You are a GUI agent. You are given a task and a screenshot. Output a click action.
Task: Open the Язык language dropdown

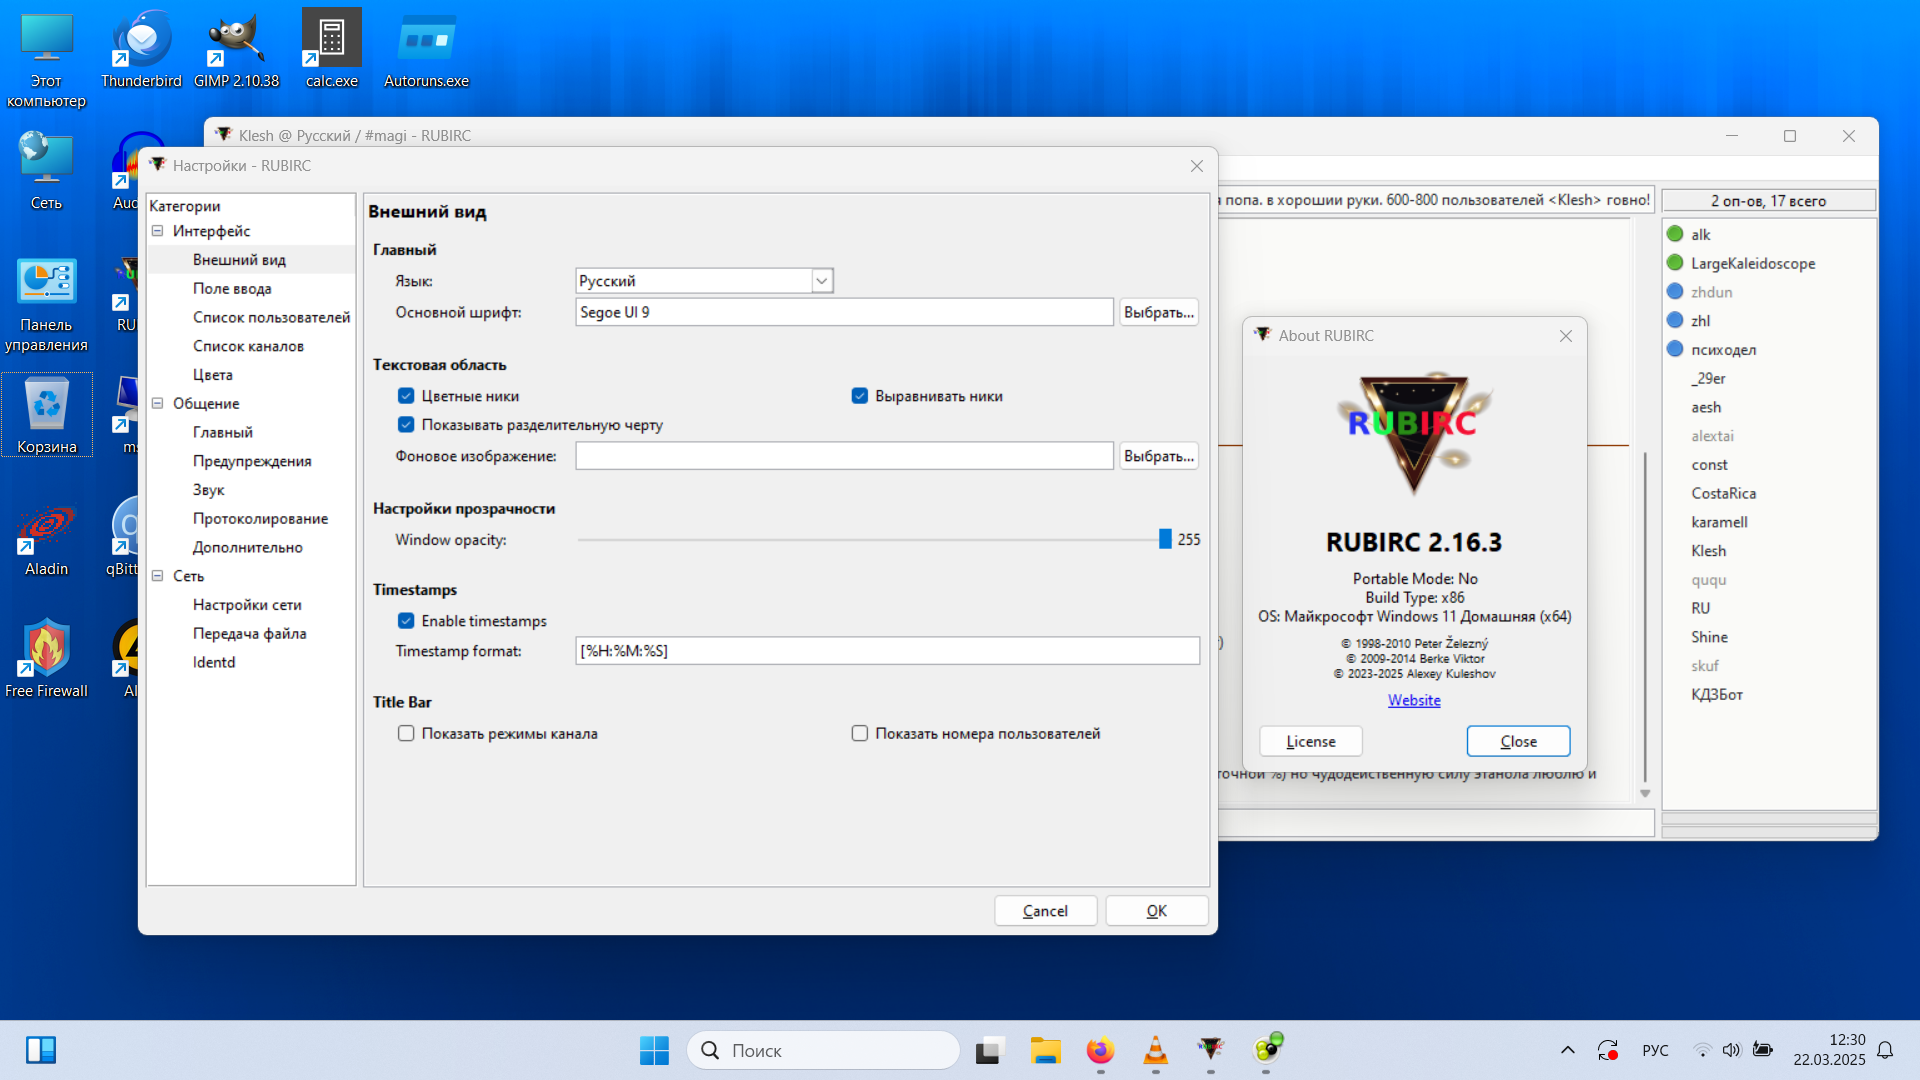(821, 281)
